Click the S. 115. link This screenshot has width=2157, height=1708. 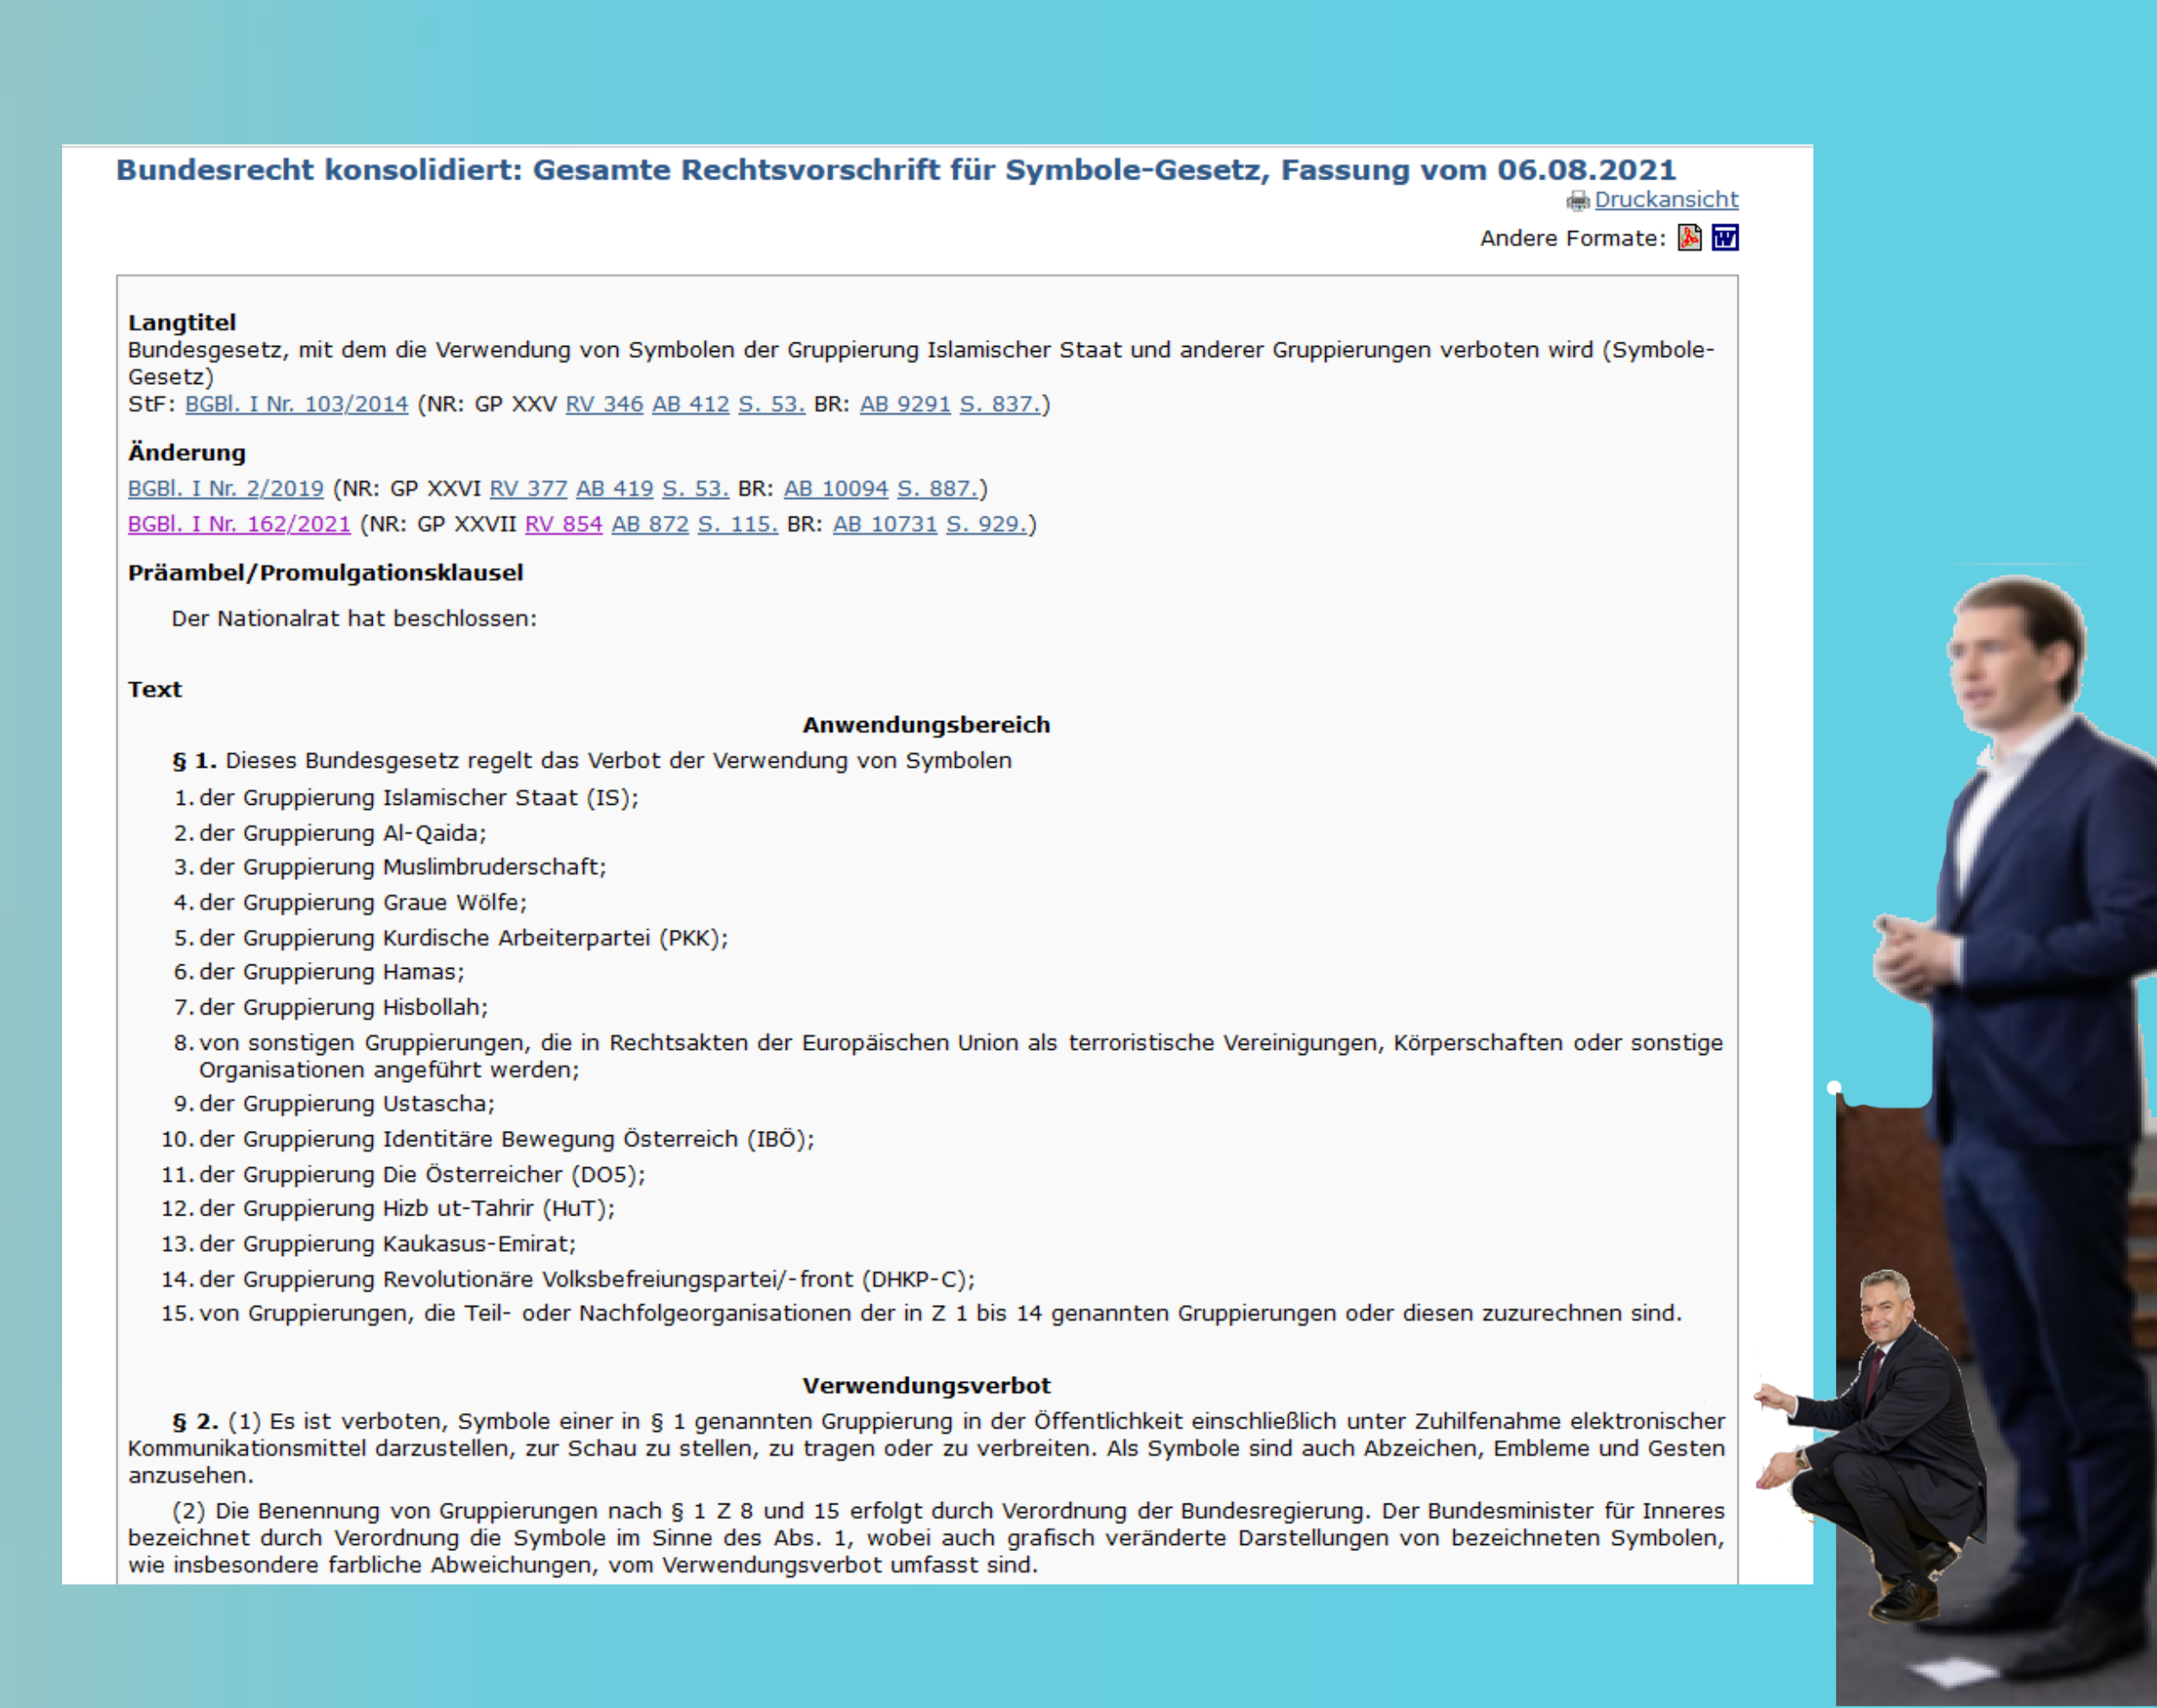[737, 524]
